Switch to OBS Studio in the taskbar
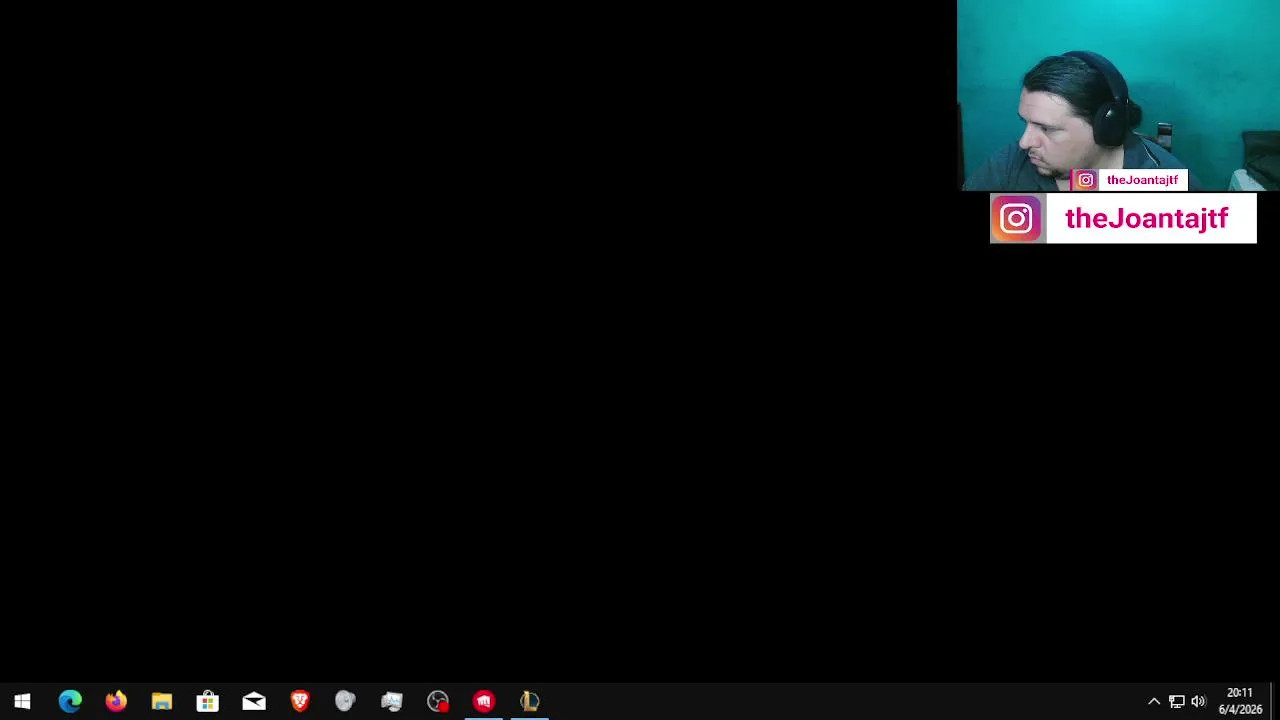Viewport: 1280px width, 720px height. 438,701
